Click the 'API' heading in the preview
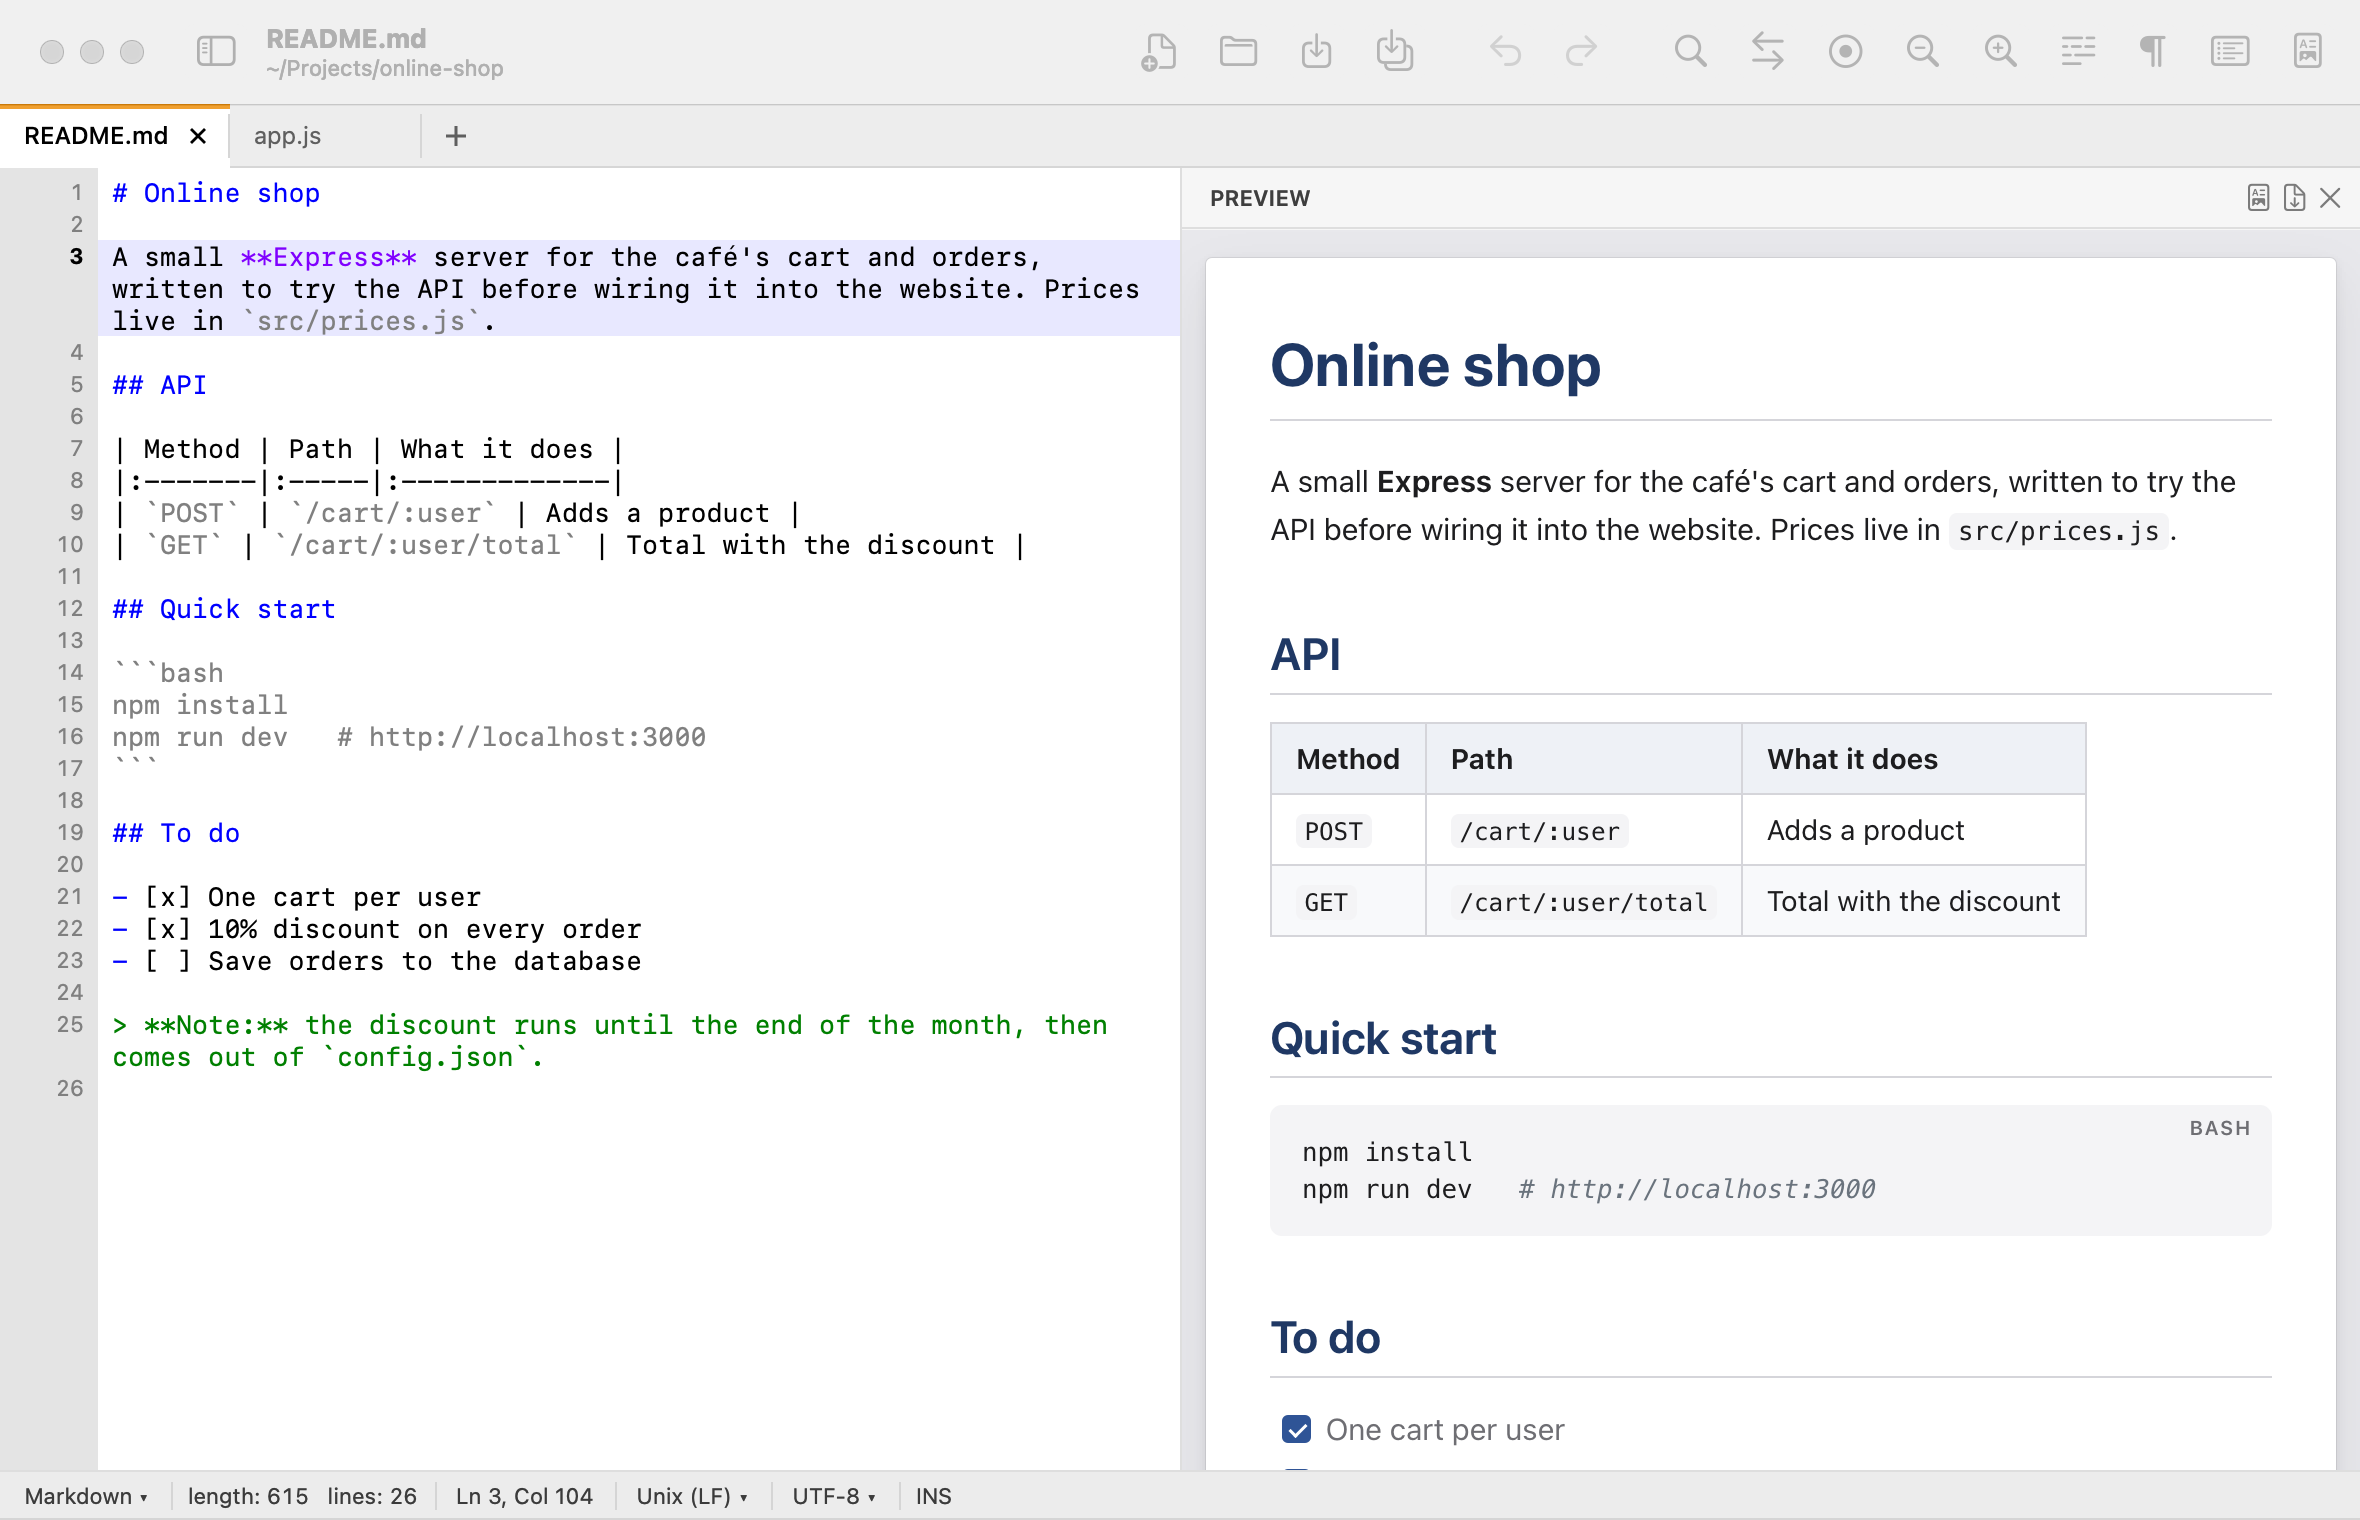2360x1520 pixels. (1305, 655)
